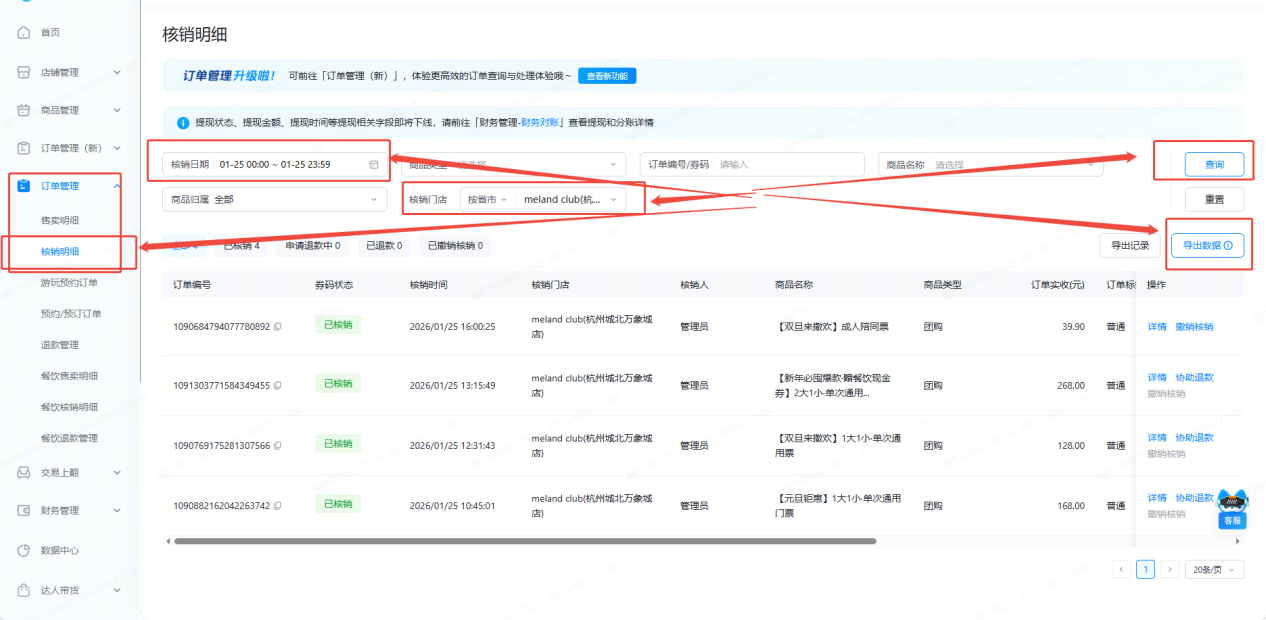Click the 首页 home icon in sidebar
Viewport: 1266px width, 620px height.
coord(24,33)
